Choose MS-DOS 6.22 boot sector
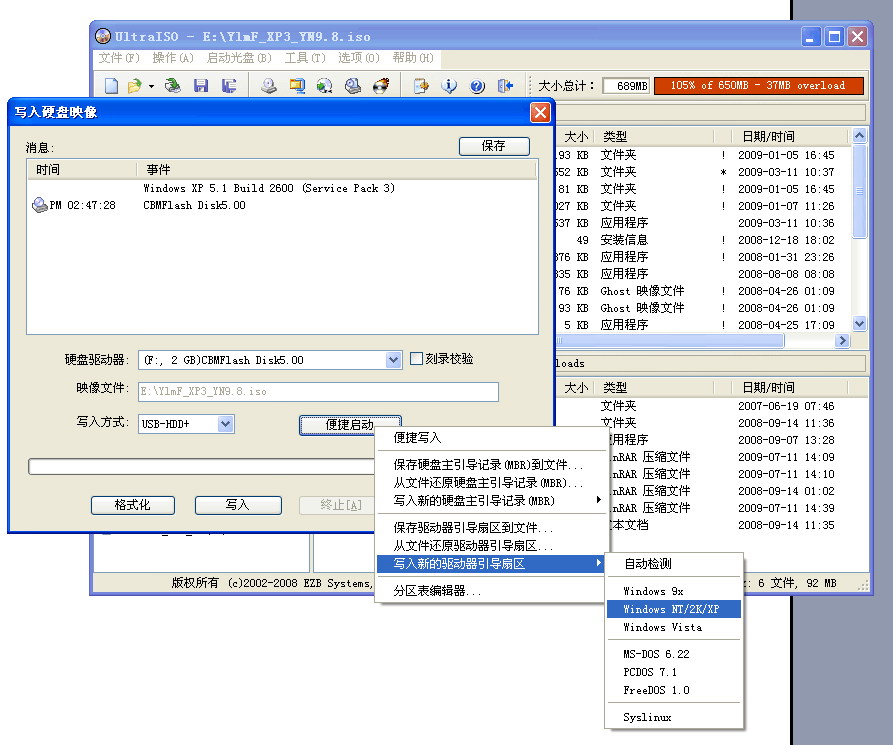 [x=674, y=654]
